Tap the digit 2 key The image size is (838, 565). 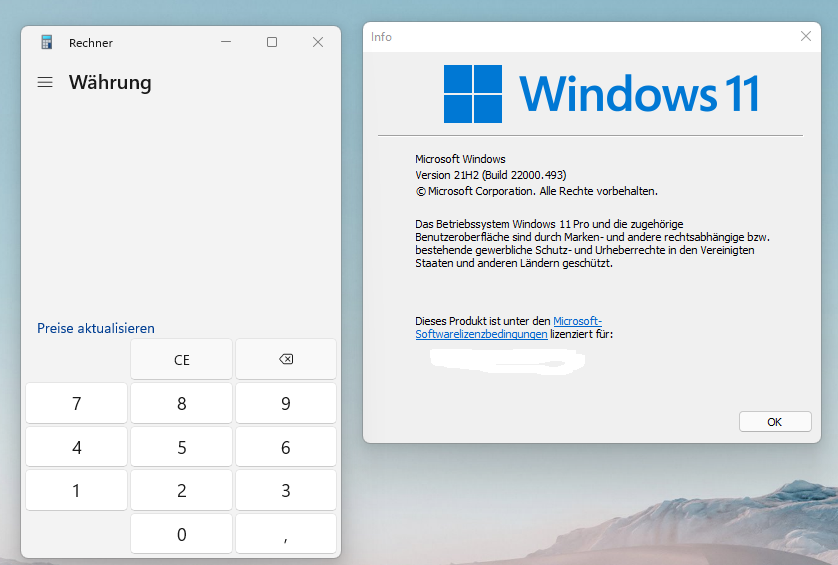pyautogui.click(x=182, y=490)
